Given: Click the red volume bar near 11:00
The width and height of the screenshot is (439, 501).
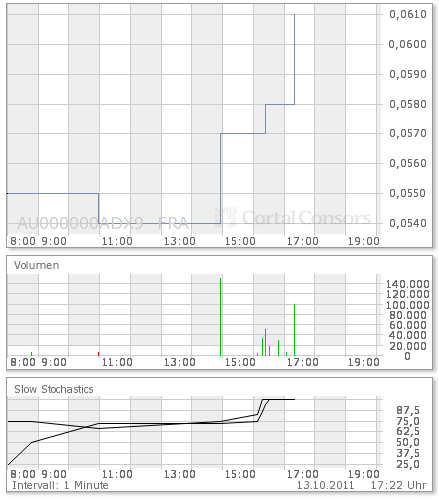Looking at the screenshot, I should [x=99, y=354].
